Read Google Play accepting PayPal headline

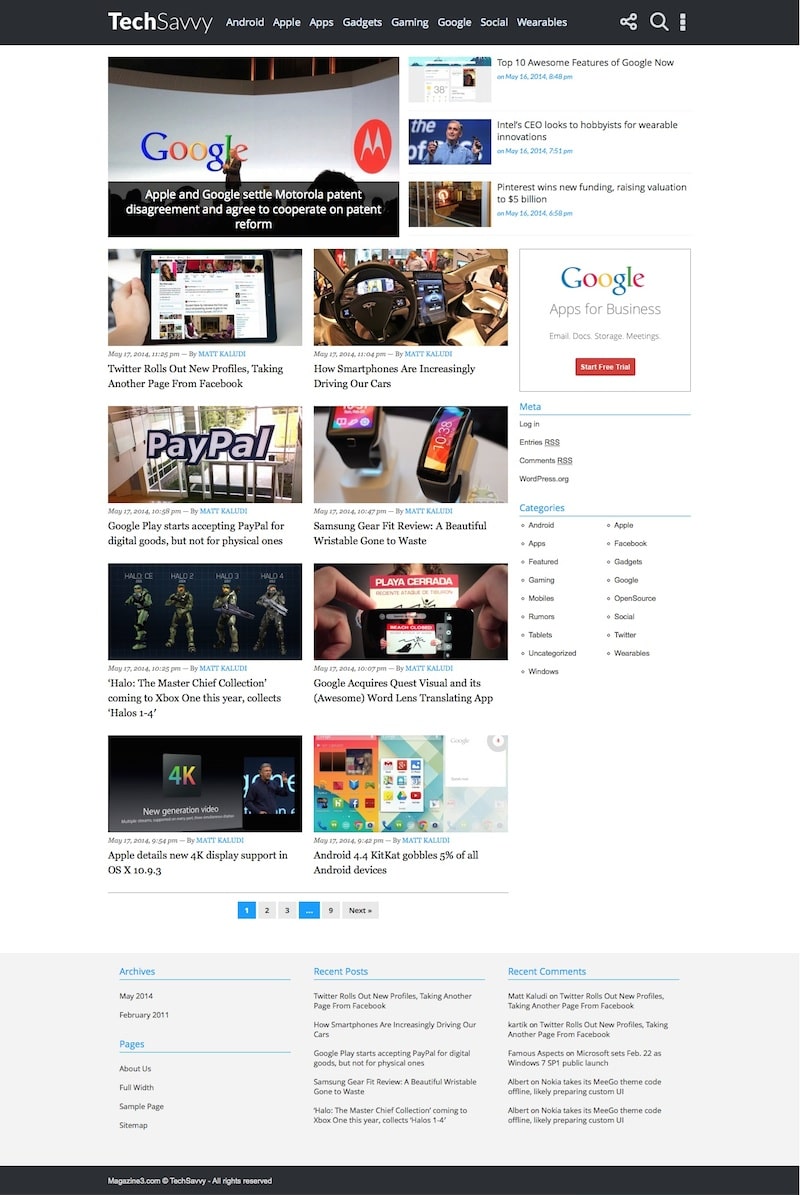(196, 533)
